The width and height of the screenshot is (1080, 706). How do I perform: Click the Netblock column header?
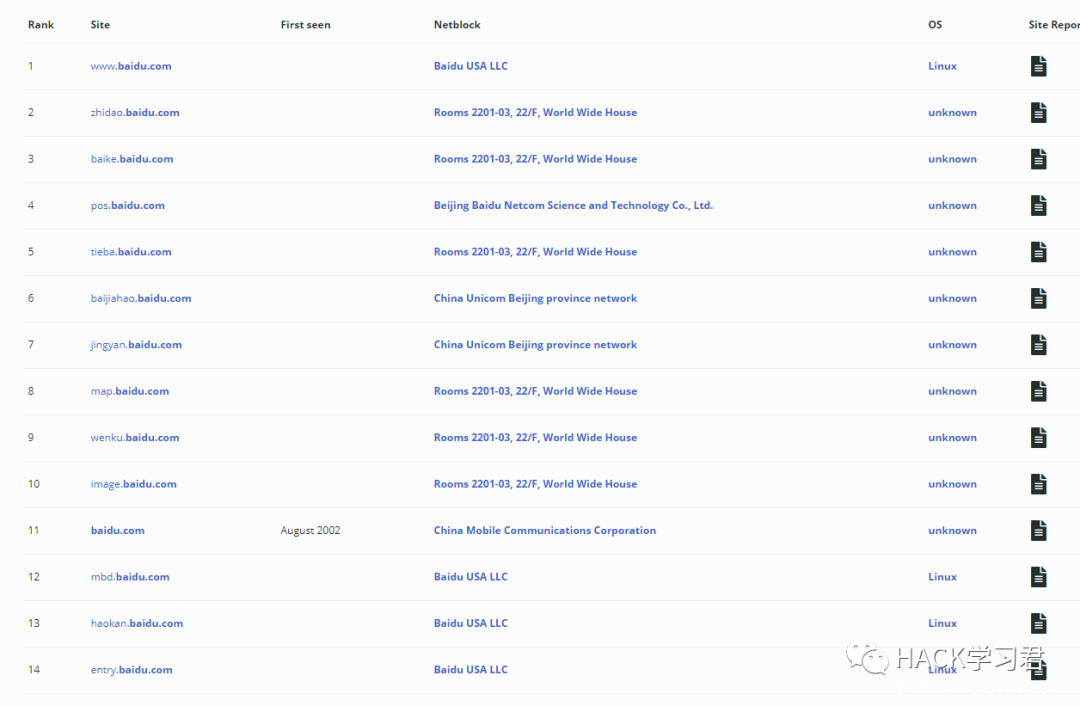click(457, 25)
